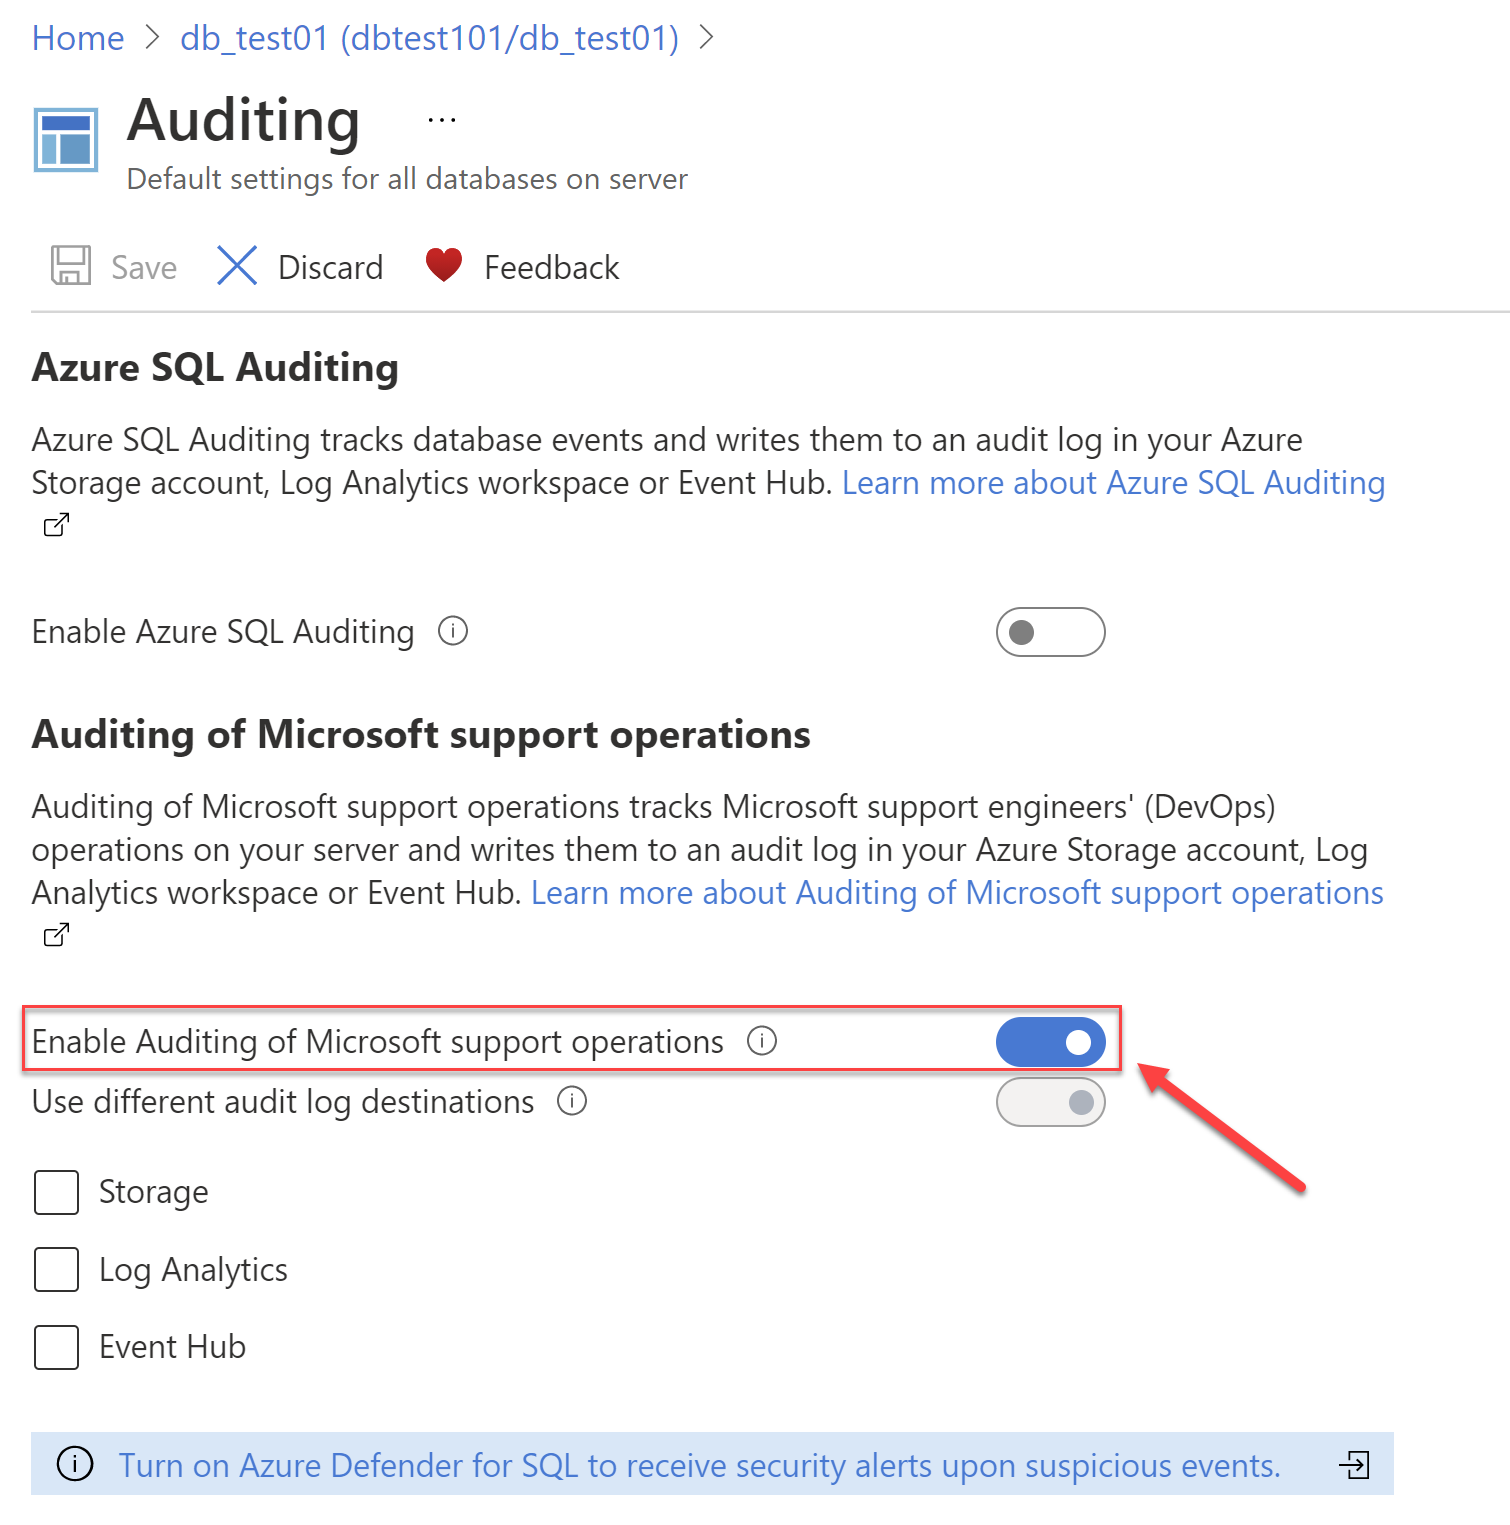
Task: Open db_test01 (dbtest101/db_test01) breadcrumb
Action: (x=430, y=38)
